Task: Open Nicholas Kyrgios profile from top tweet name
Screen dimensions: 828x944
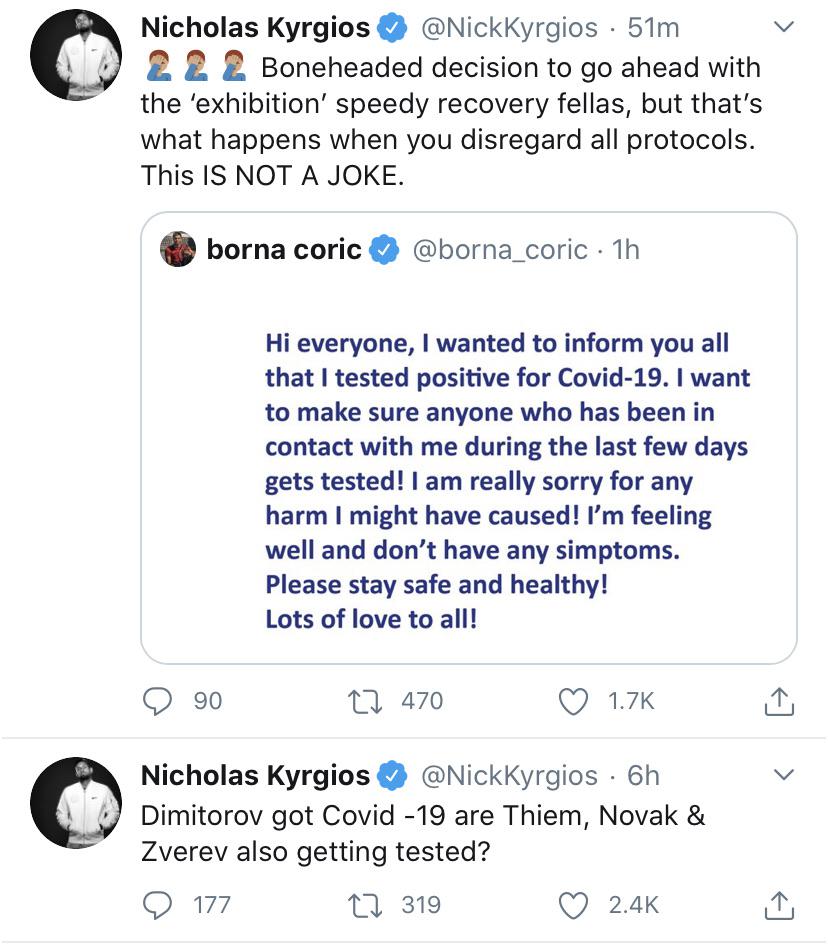Action: 255,29
